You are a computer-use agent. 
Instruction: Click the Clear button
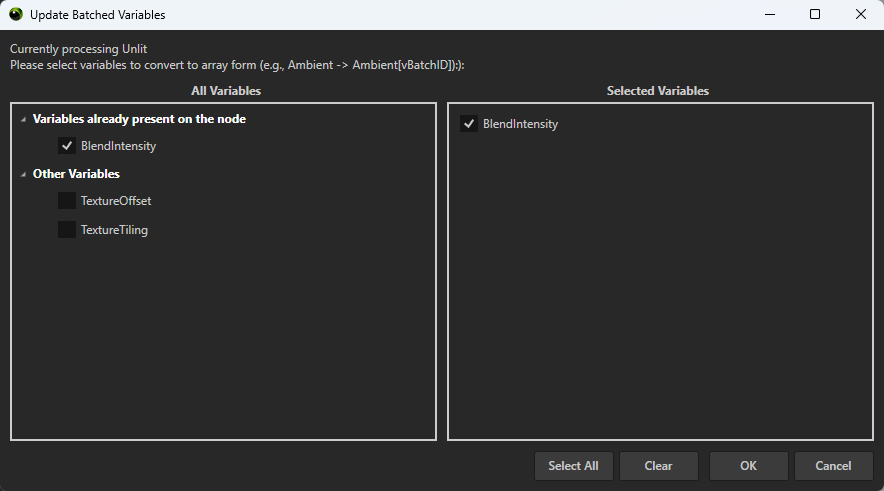(x=658, y=466)
